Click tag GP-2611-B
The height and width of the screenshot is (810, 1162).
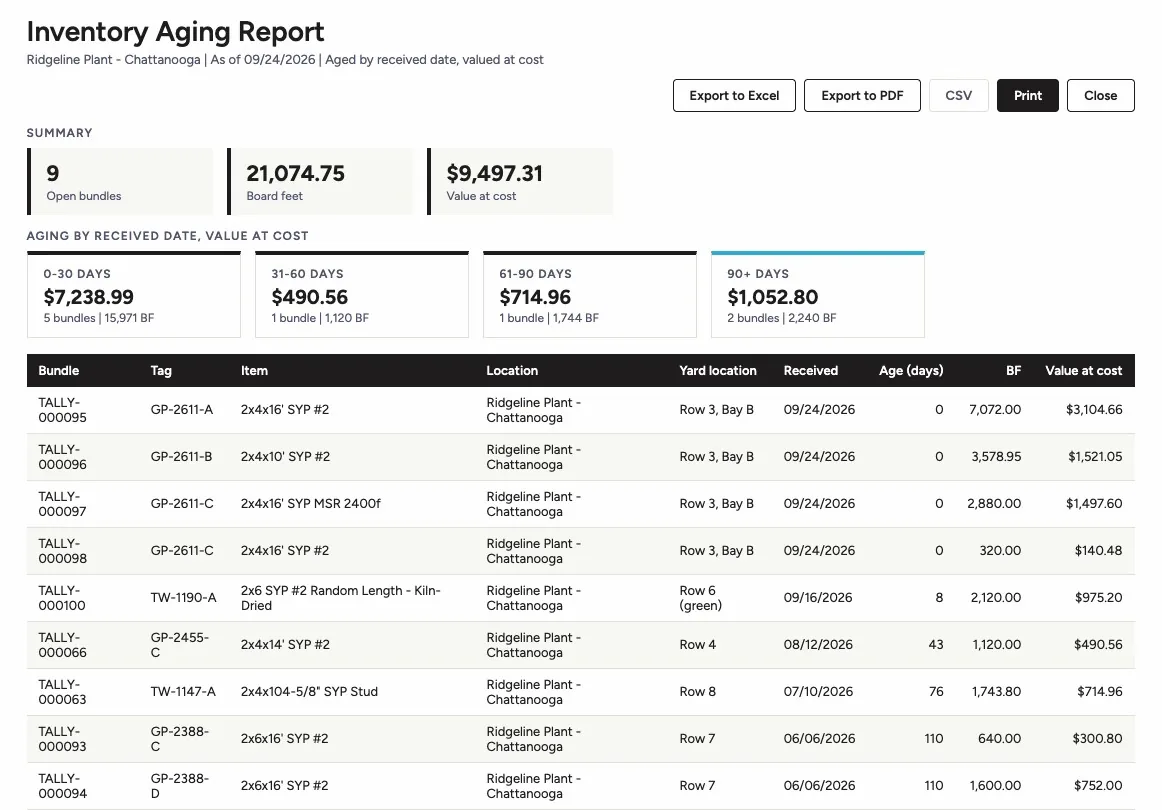[x=182, y=457]
